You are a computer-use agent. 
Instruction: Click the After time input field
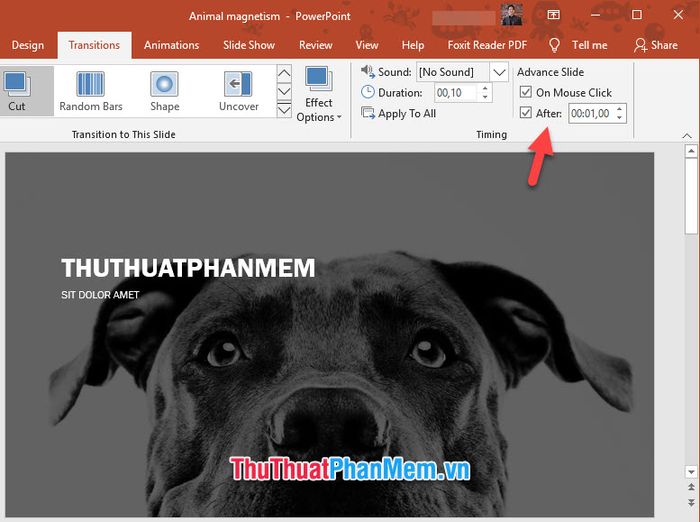coord(591,113)
